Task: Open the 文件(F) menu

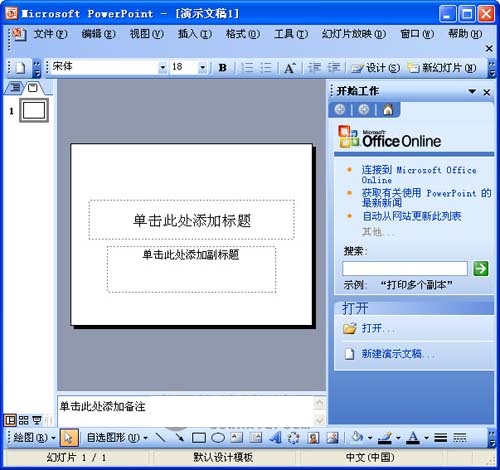Action: point(50,34)
